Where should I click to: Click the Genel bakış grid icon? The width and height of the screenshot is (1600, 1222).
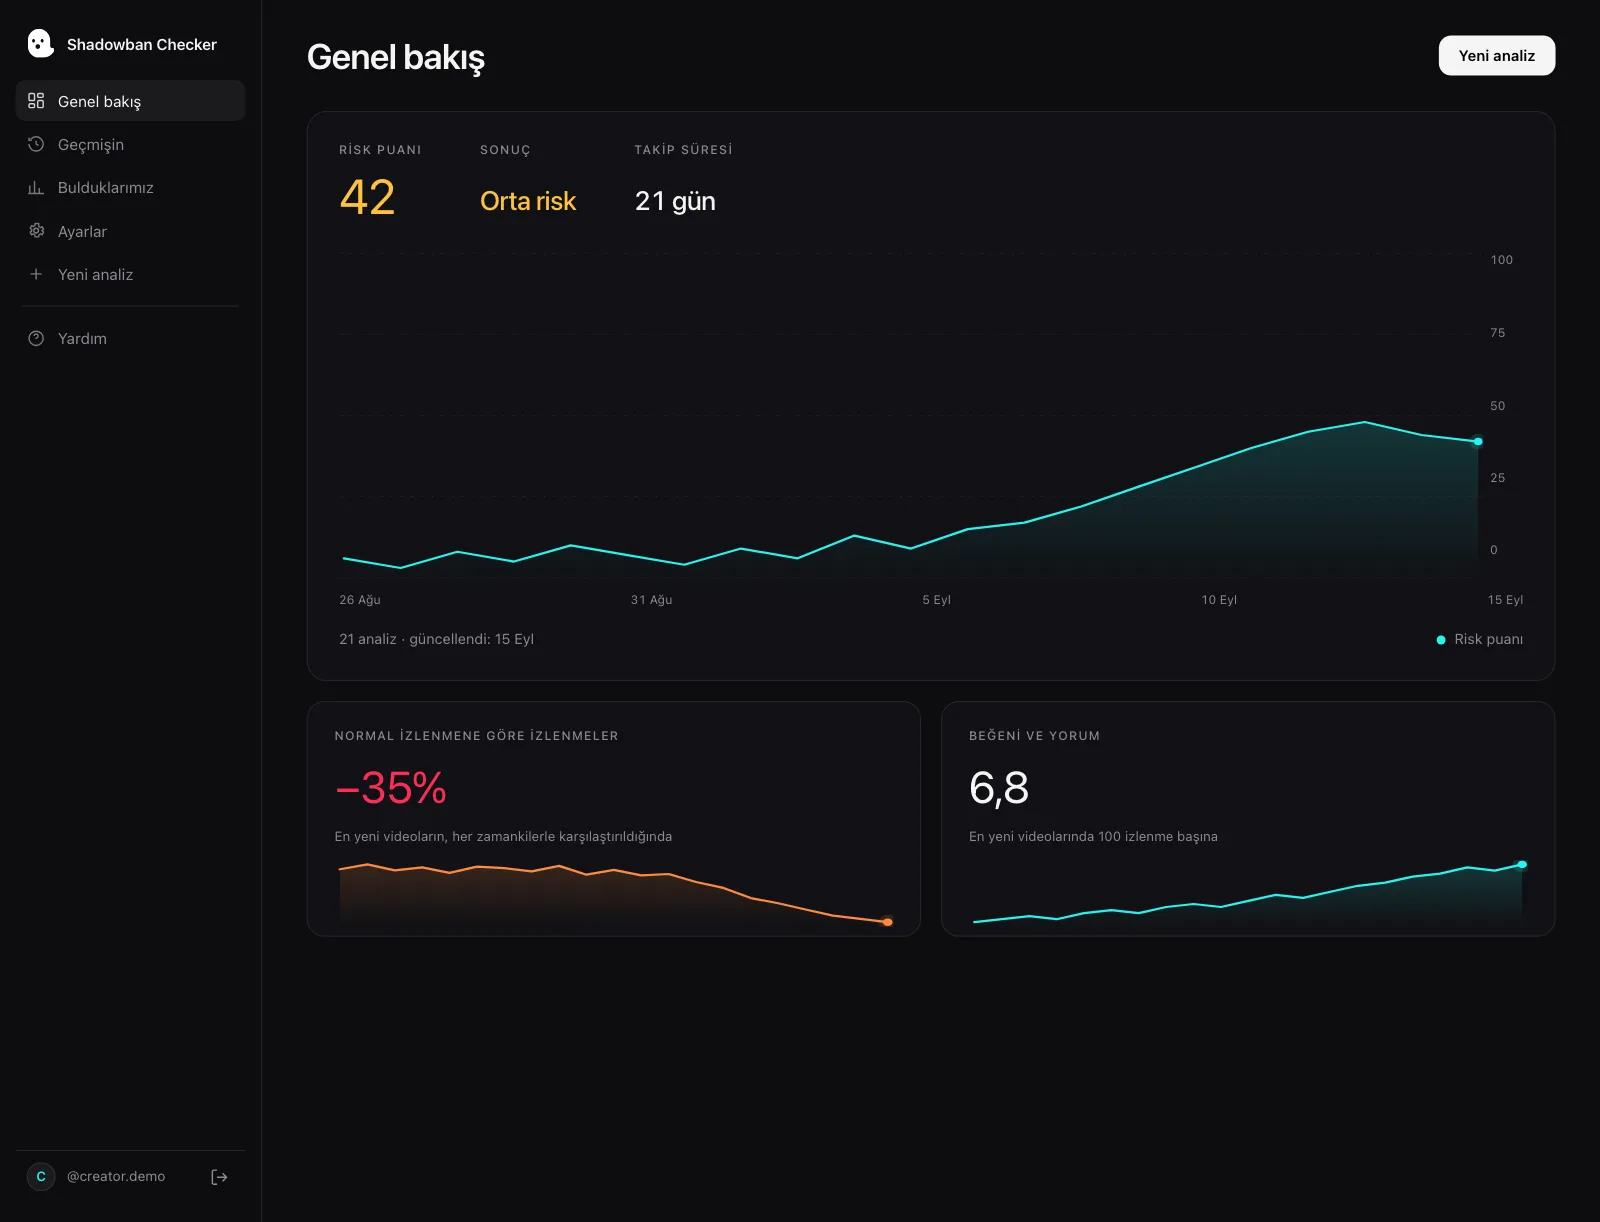coord(36,101)
